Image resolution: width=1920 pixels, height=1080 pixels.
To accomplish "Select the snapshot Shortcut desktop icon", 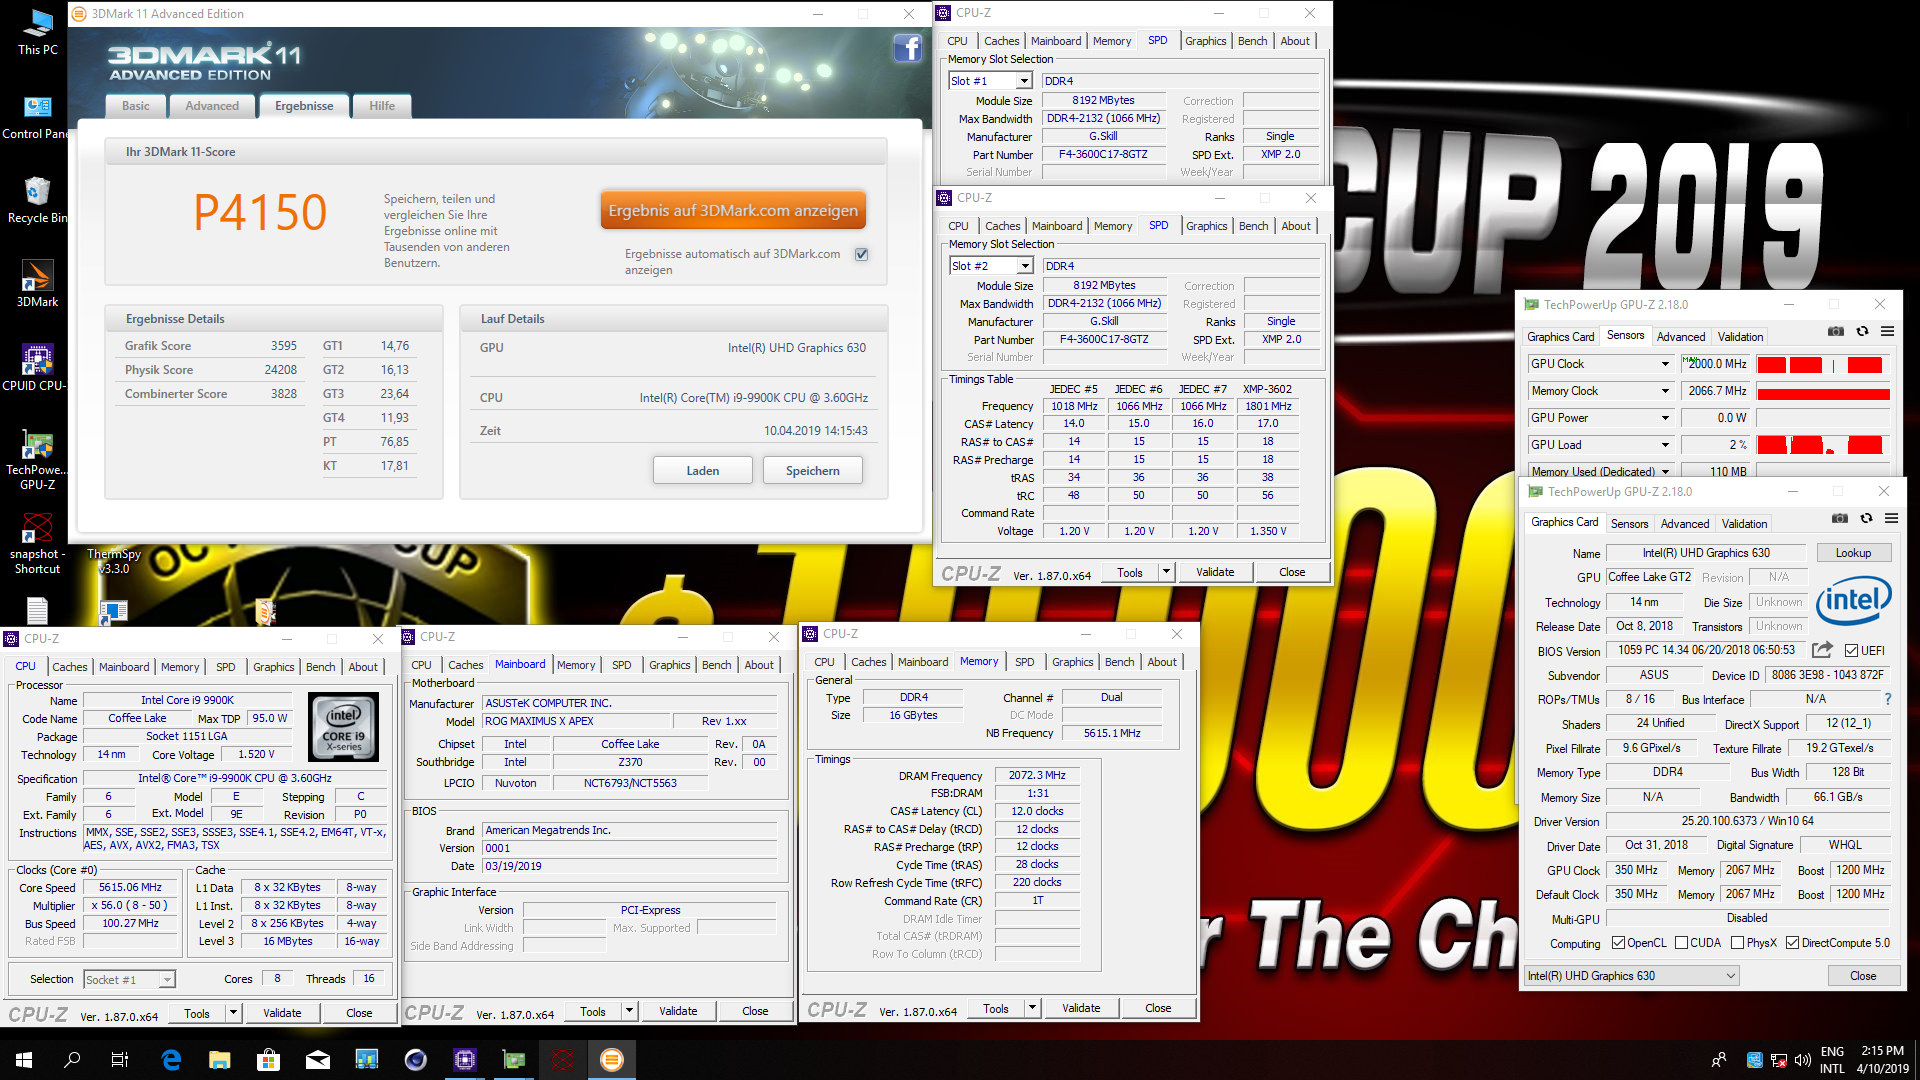I will (38, 543).
